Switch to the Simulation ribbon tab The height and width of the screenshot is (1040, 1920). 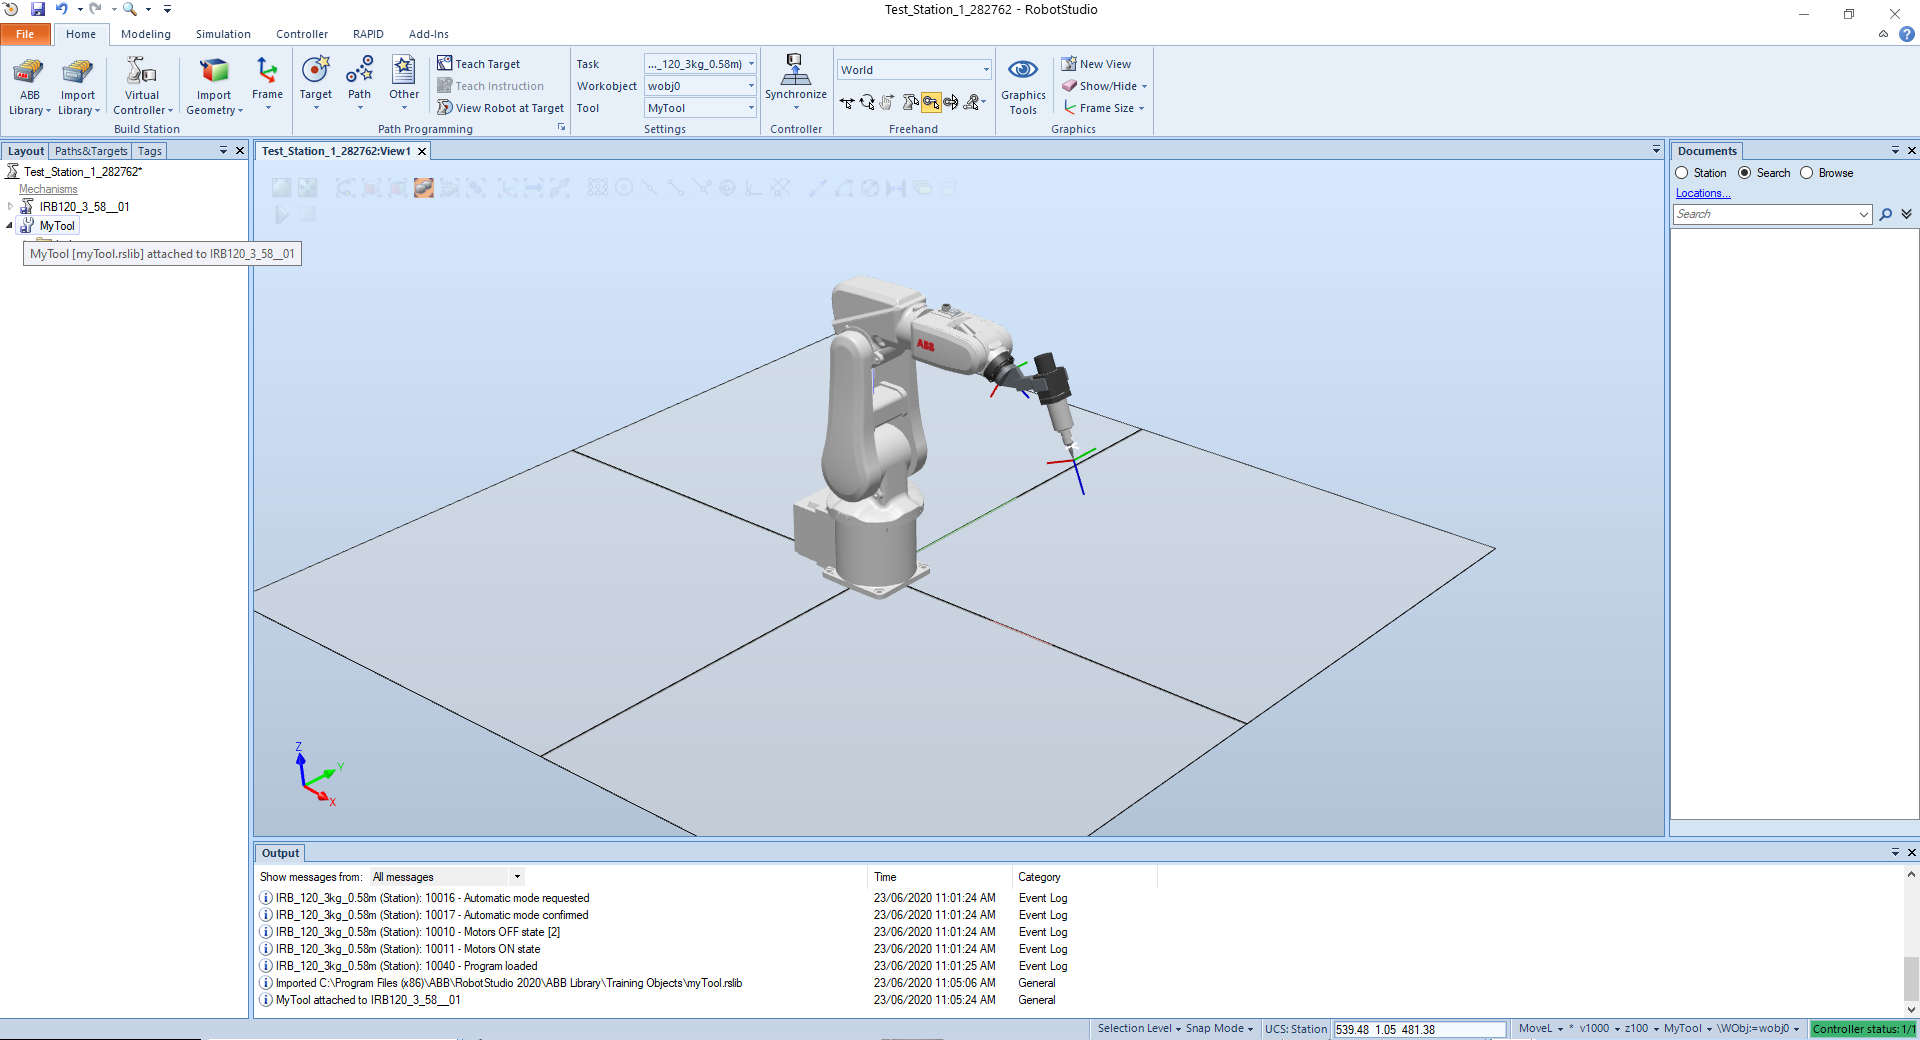(x=223, y=34)
